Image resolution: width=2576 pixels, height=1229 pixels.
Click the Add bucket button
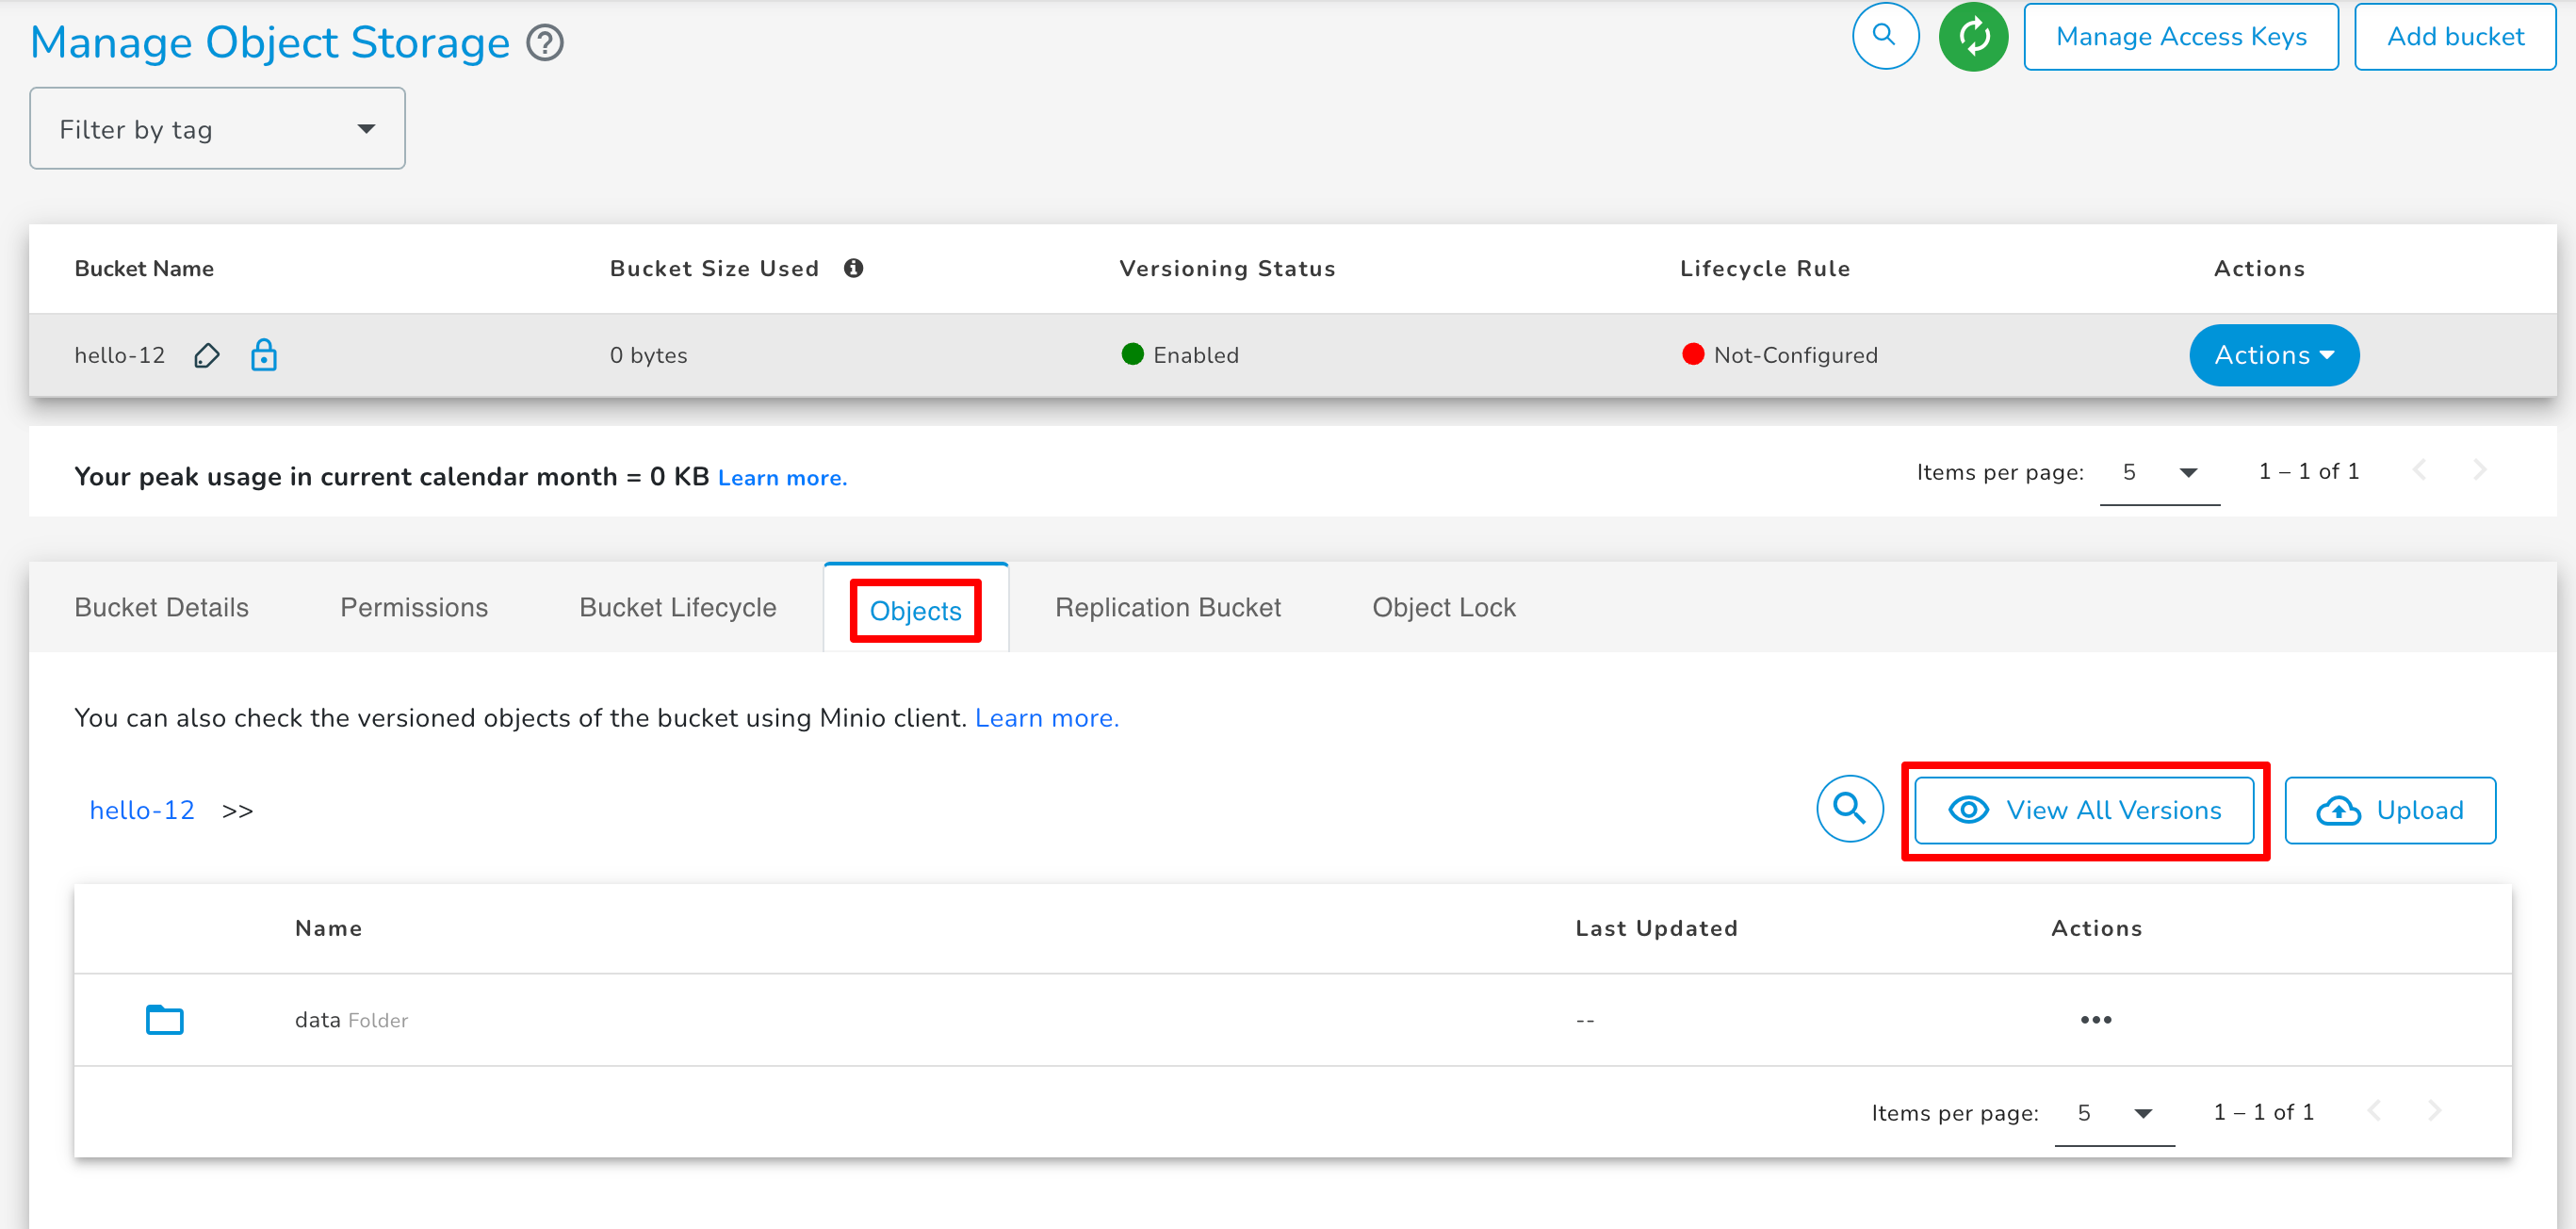(2455, 36)
